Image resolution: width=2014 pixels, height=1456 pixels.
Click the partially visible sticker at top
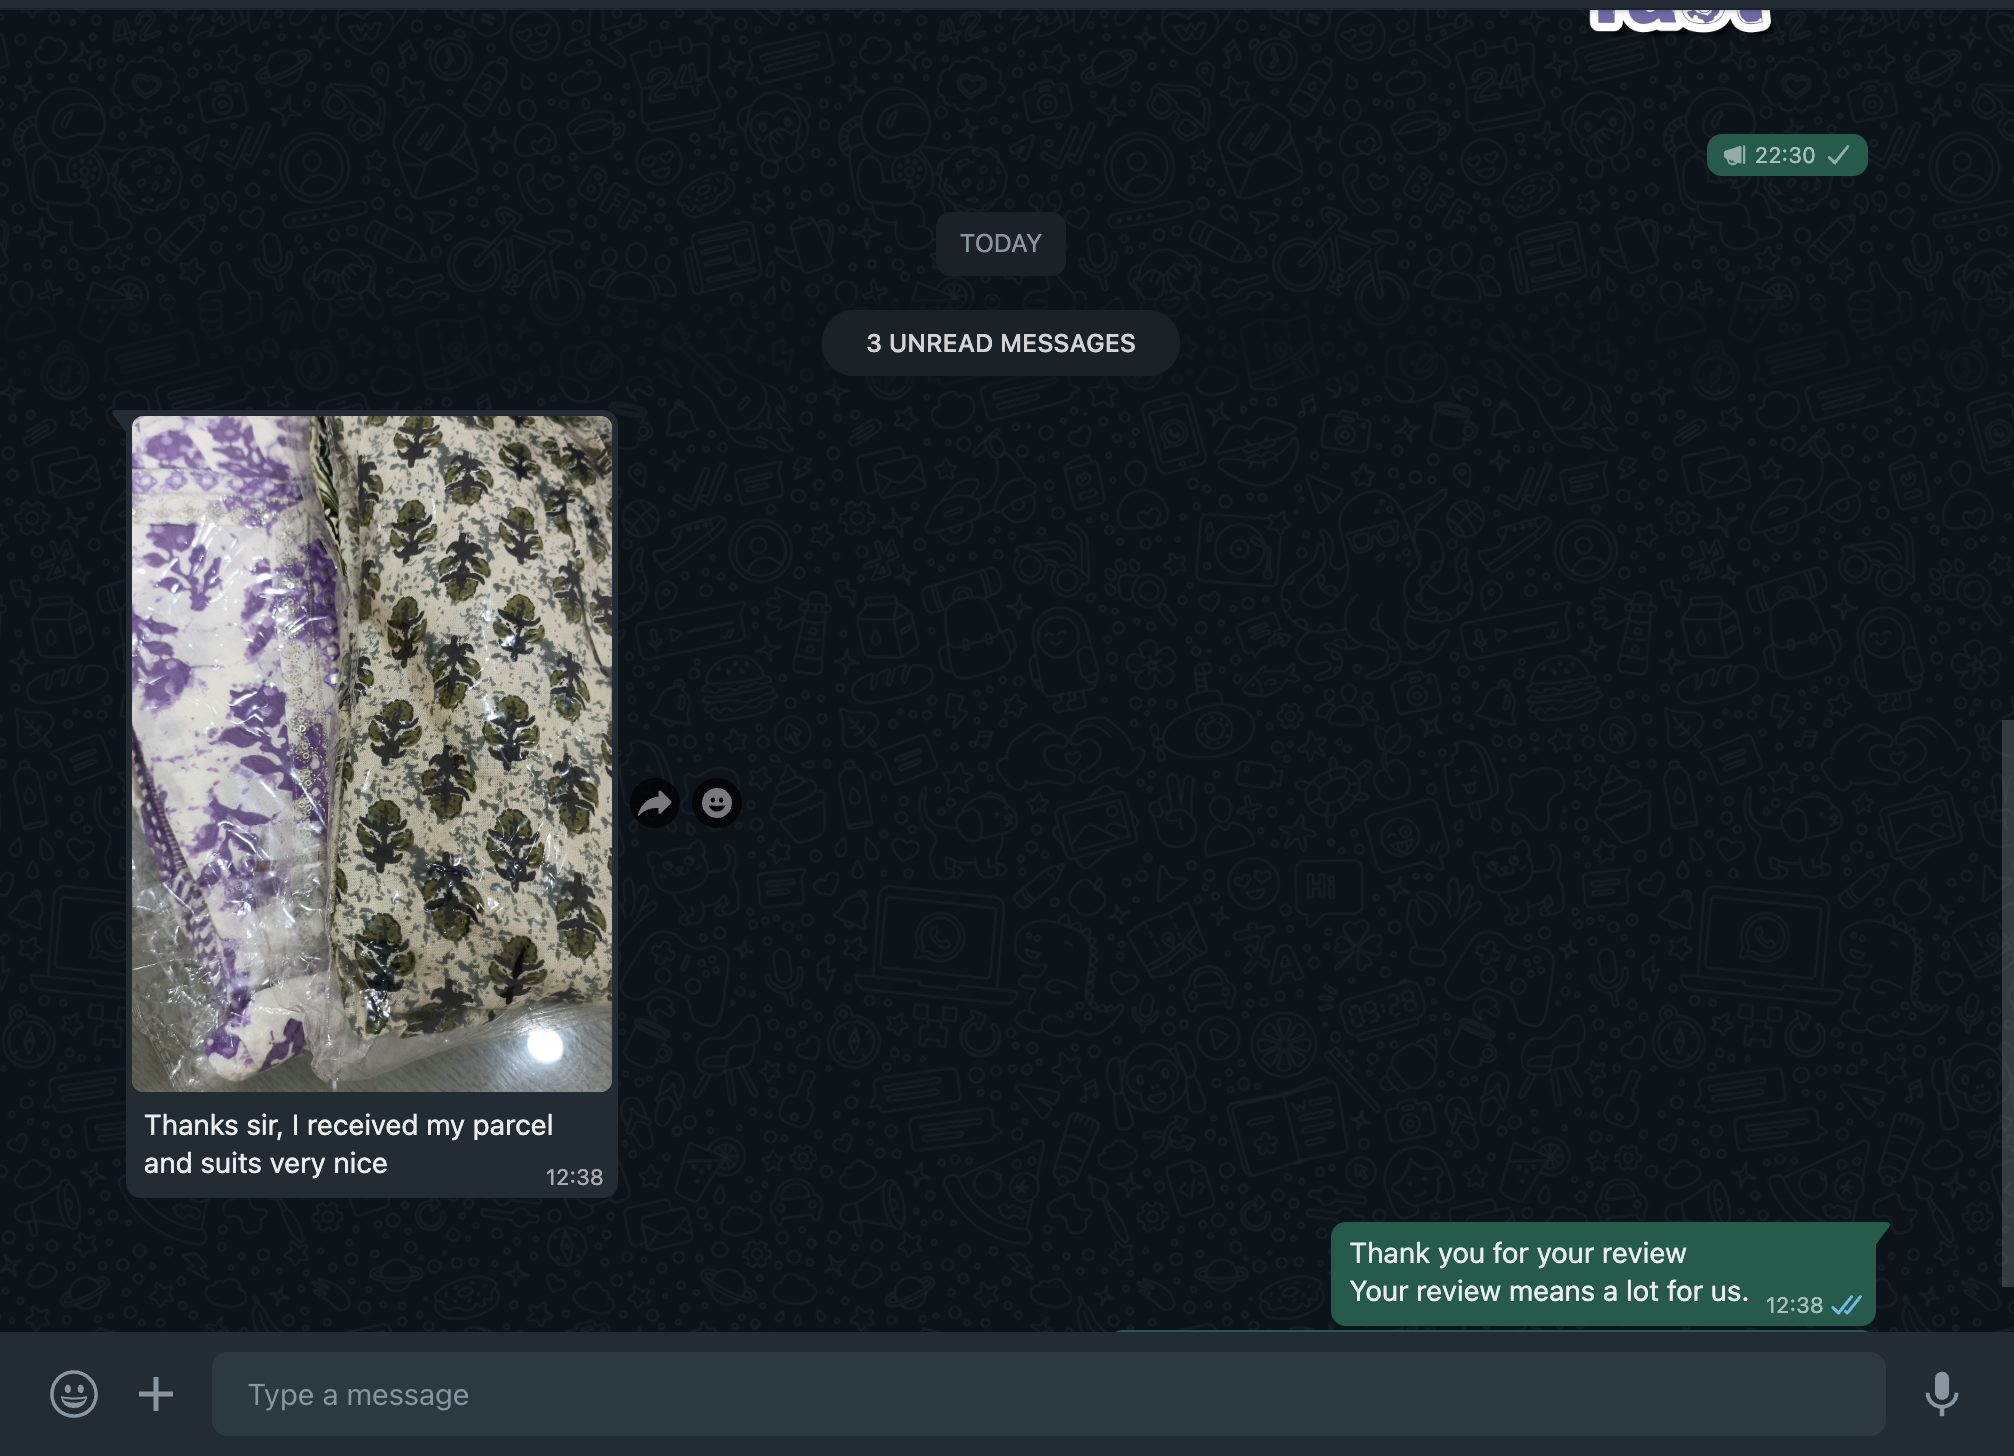(x=1680, y=18)
